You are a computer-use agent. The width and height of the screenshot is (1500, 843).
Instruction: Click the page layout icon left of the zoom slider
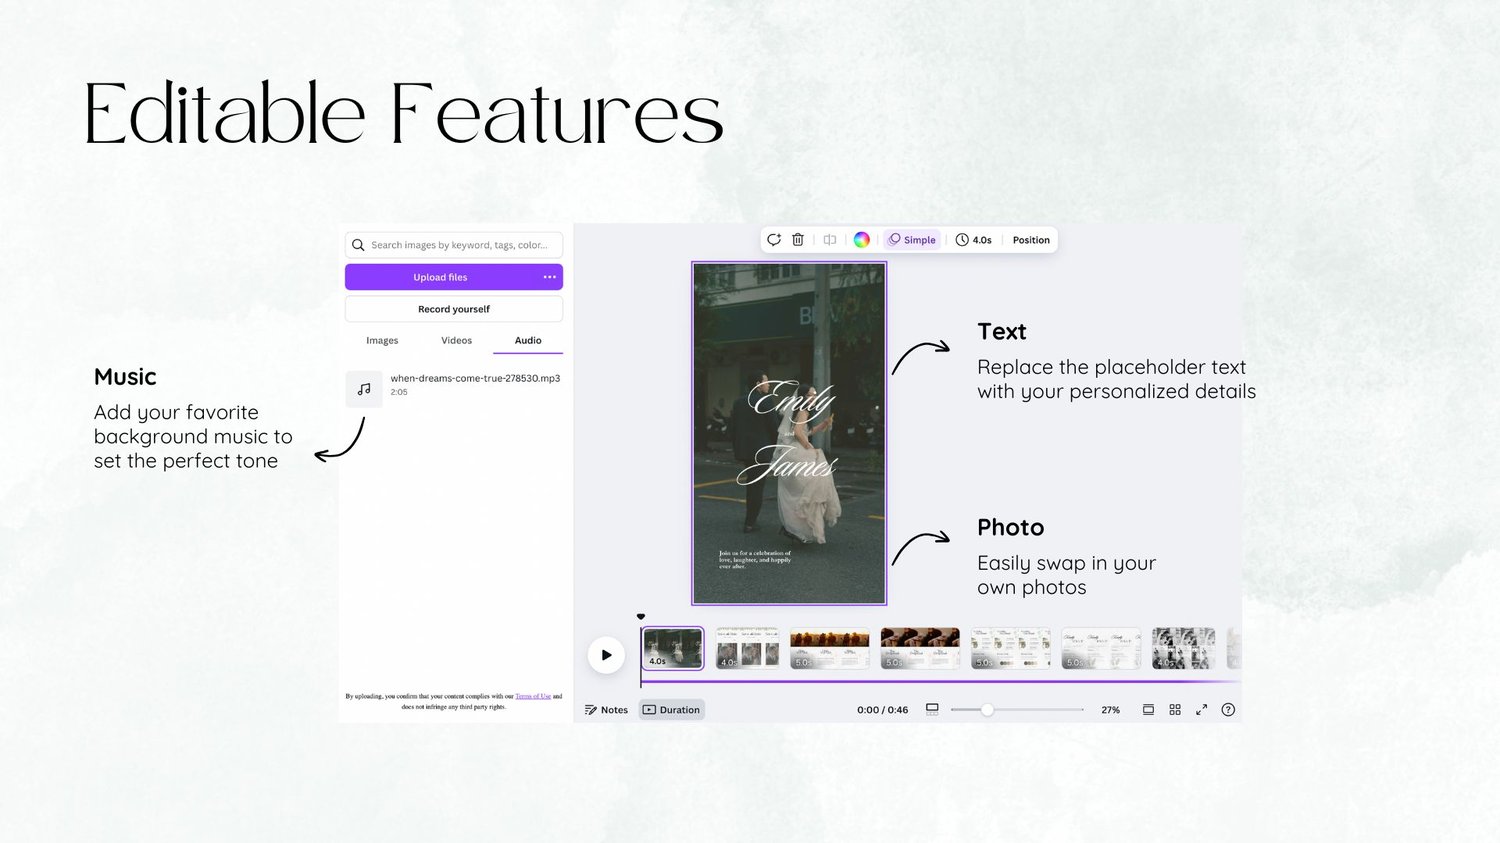coord(932,709)
